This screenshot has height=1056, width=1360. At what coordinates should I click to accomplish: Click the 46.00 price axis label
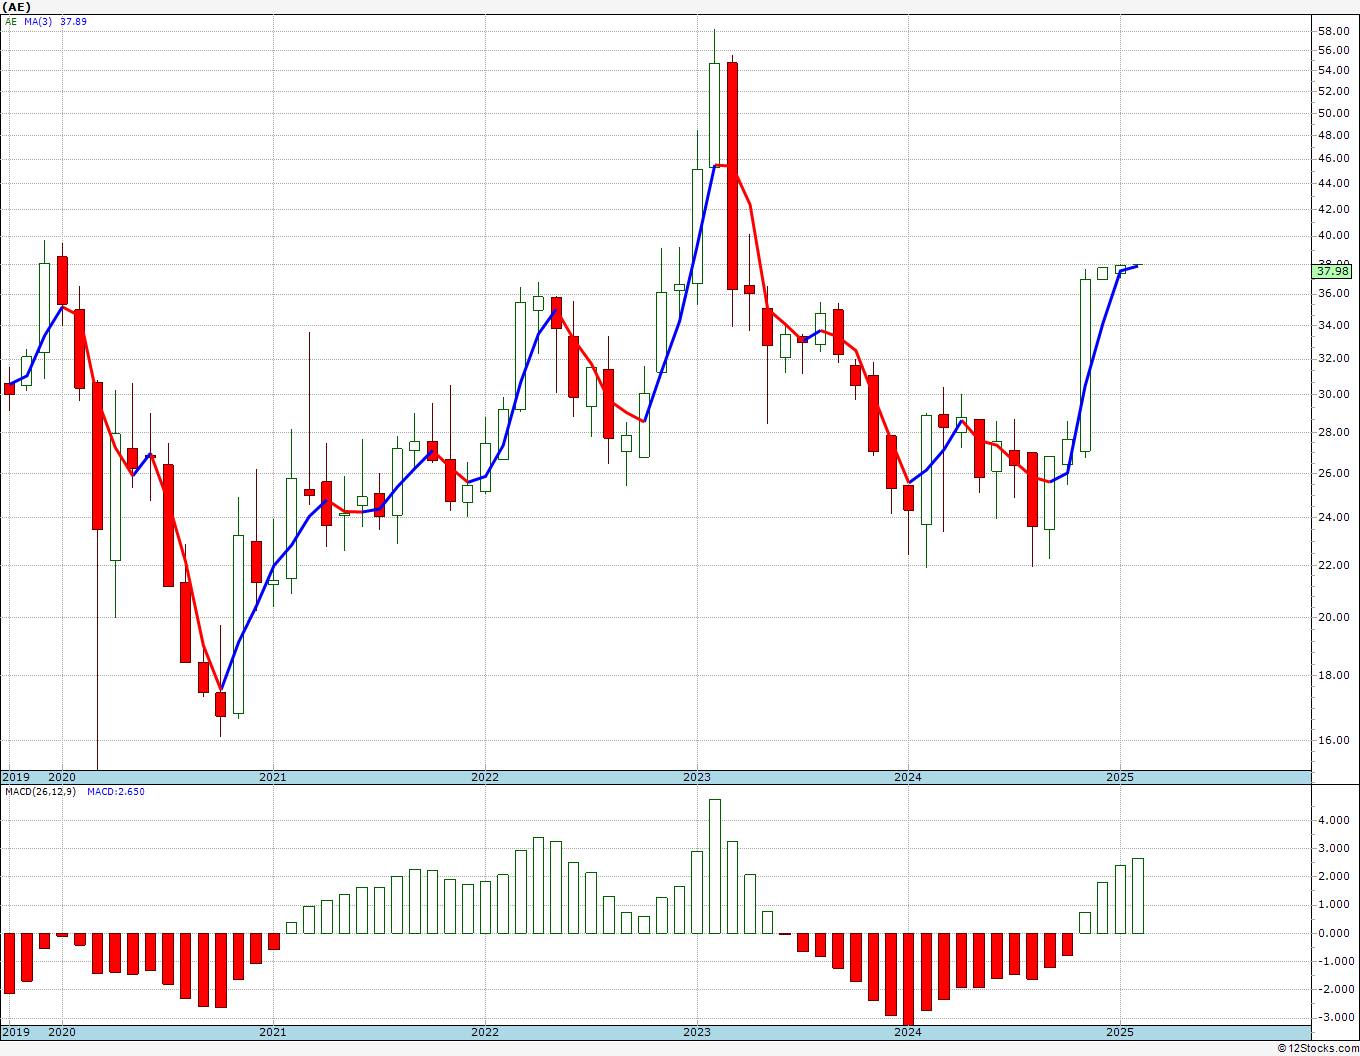pos(1333,158)
